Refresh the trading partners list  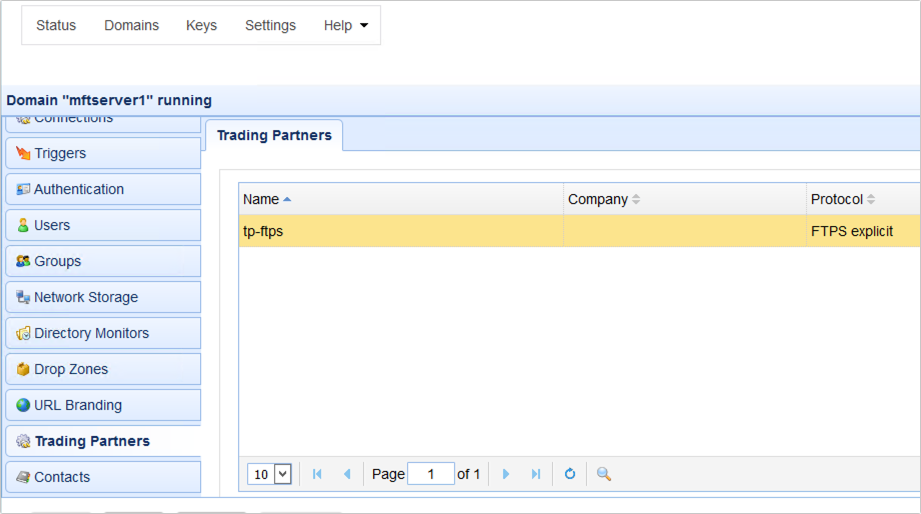point(570,474)
